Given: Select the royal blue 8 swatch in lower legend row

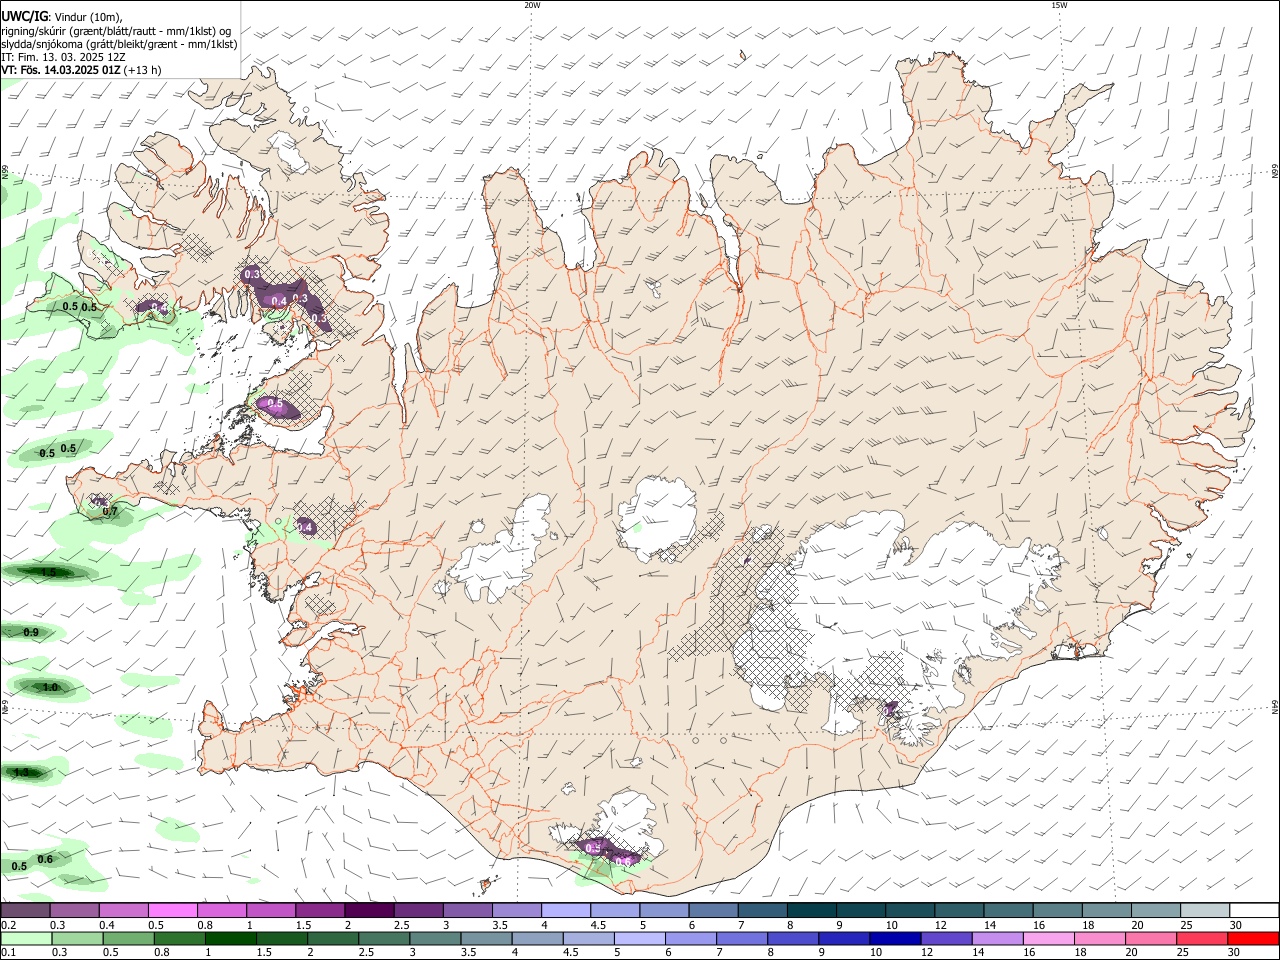Looking at the screenshot, I should [x=794, y=938].
